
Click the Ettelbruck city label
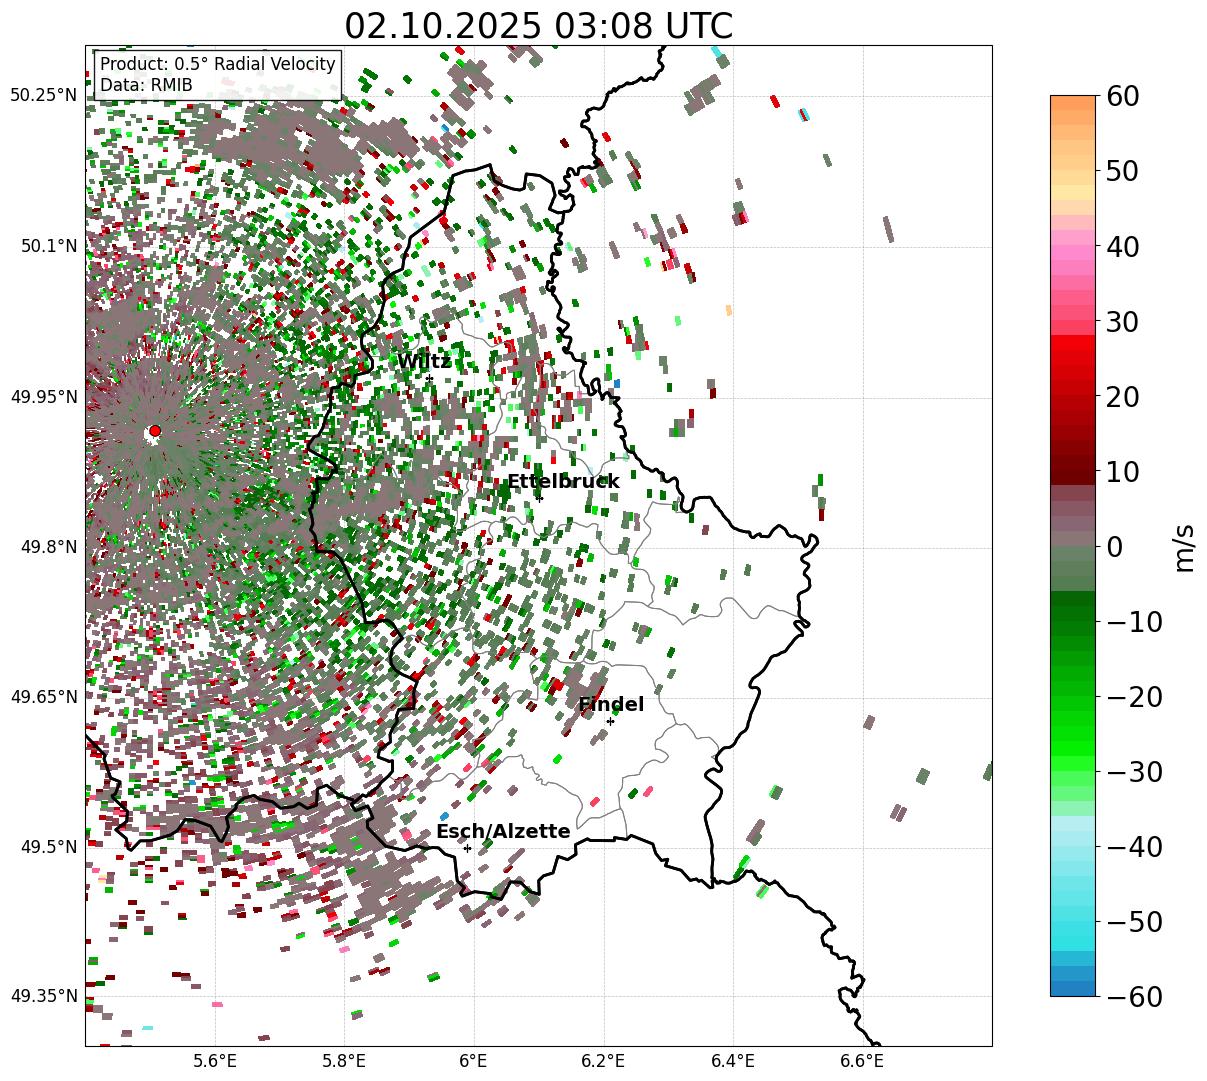point(563,481)
